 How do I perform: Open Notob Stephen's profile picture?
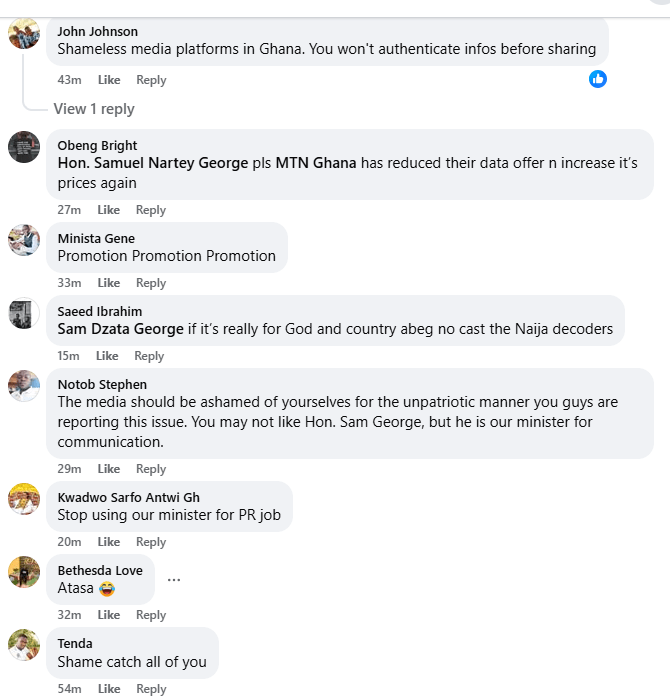click(x=24, y=386)
